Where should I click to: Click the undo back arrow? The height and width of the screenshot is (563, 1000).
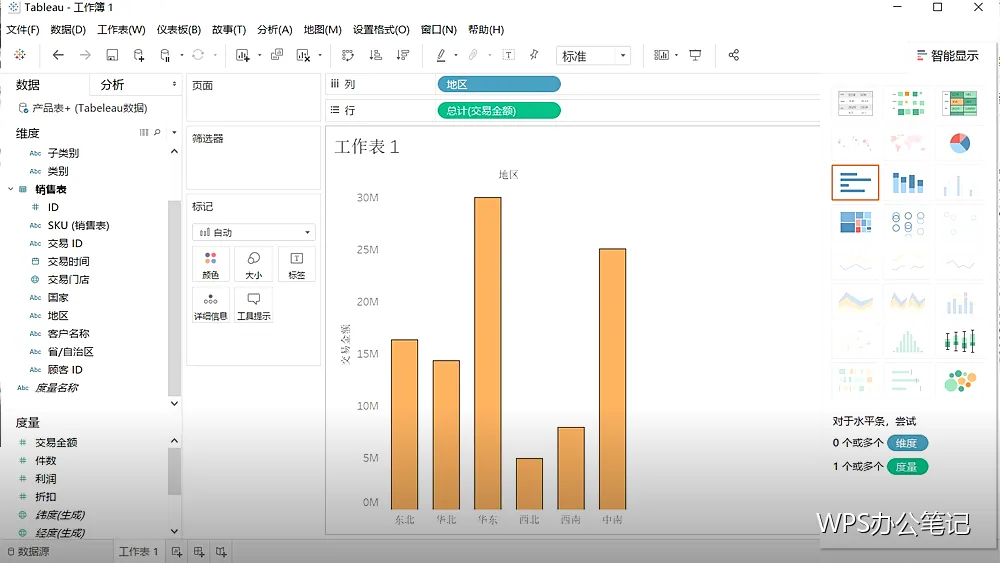[58, 55]
